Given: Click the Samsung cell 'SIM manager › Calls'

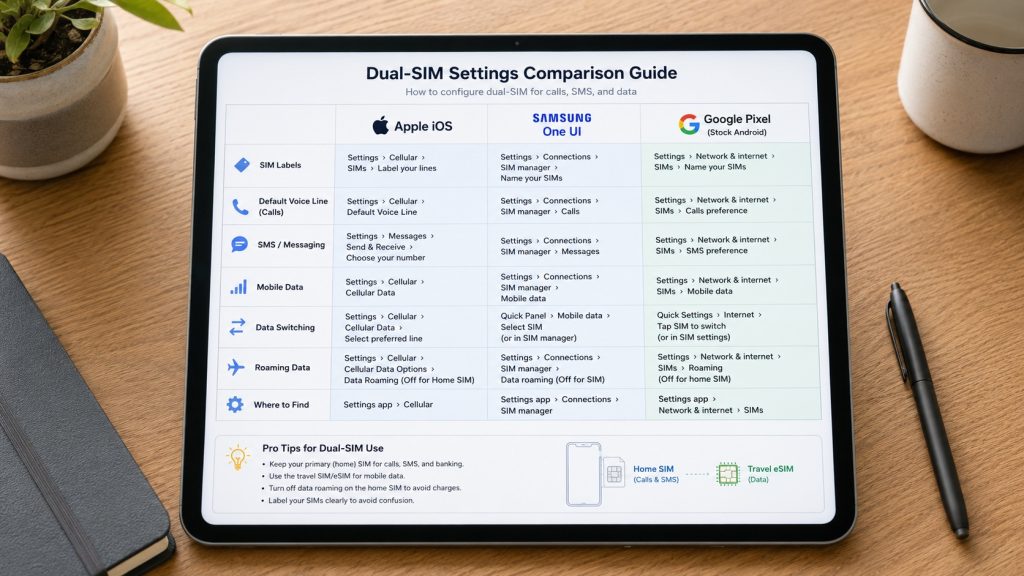Looking at the screenshot, I should pos(539,212).
